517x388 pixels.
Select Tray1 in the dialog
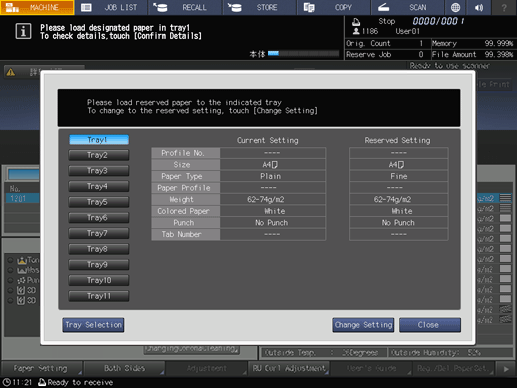click(x=99, y=140)
